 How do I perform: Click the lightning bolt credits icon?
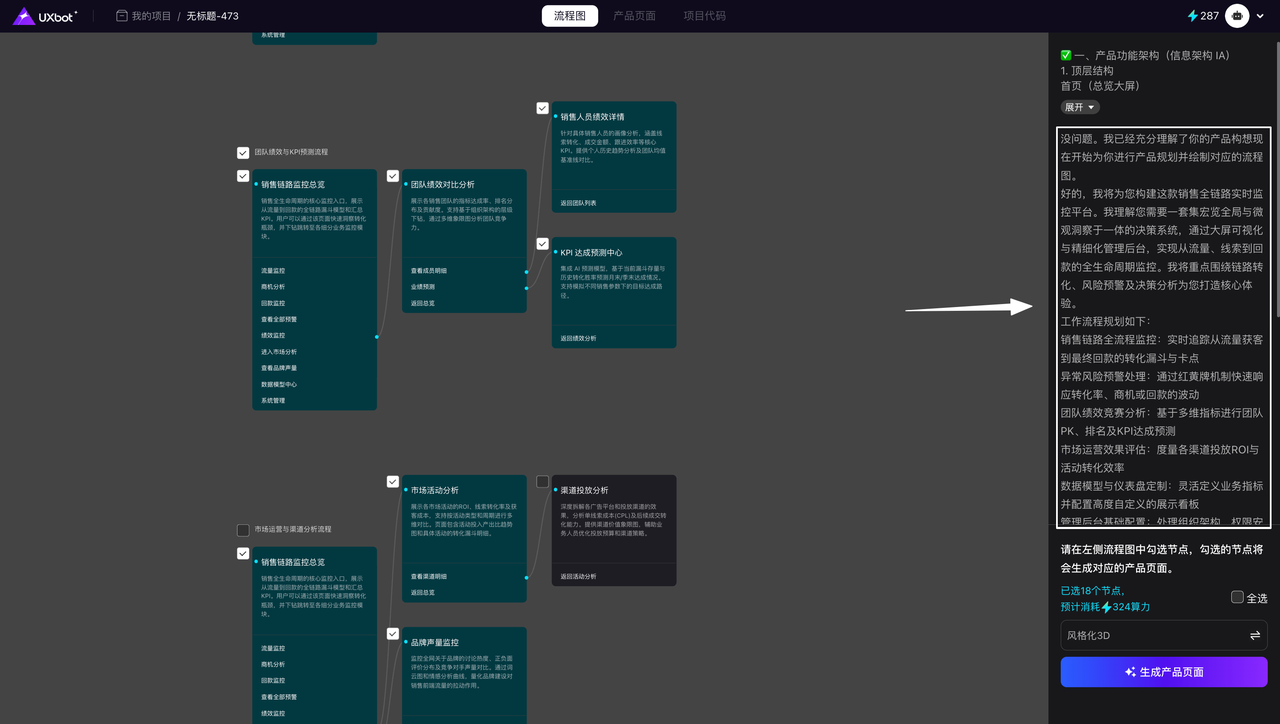click(x=1192, y=16)
